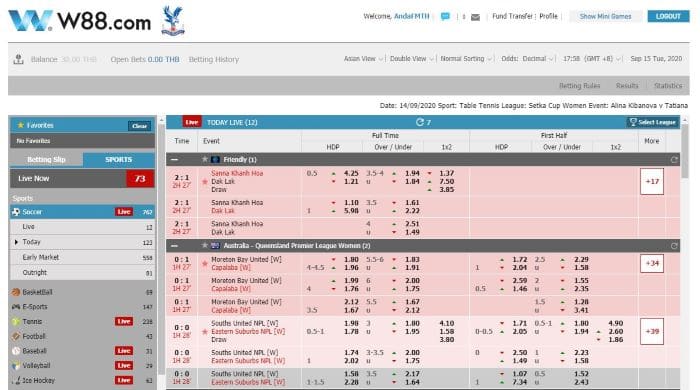Collapse the Friendly league section
700x390 pixels.
pyautogui.click(x=175, y=159)
